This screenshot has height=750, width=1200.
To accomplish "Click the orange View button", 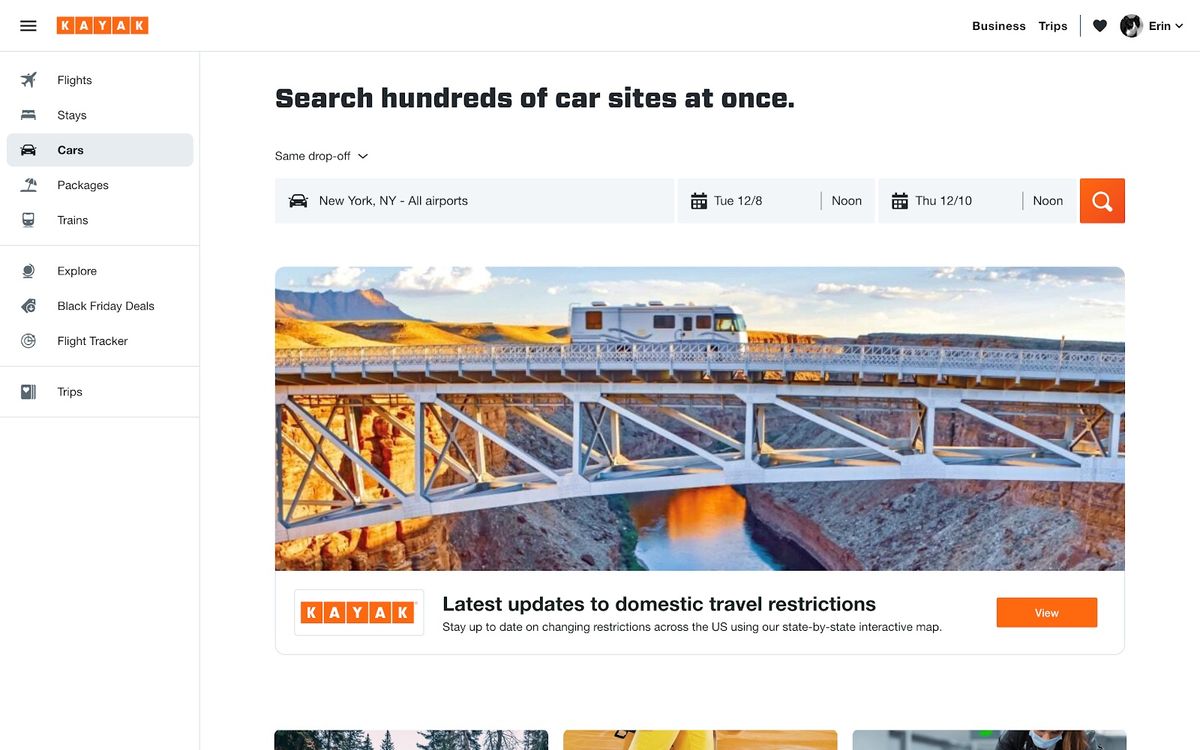I will 1047,613.
